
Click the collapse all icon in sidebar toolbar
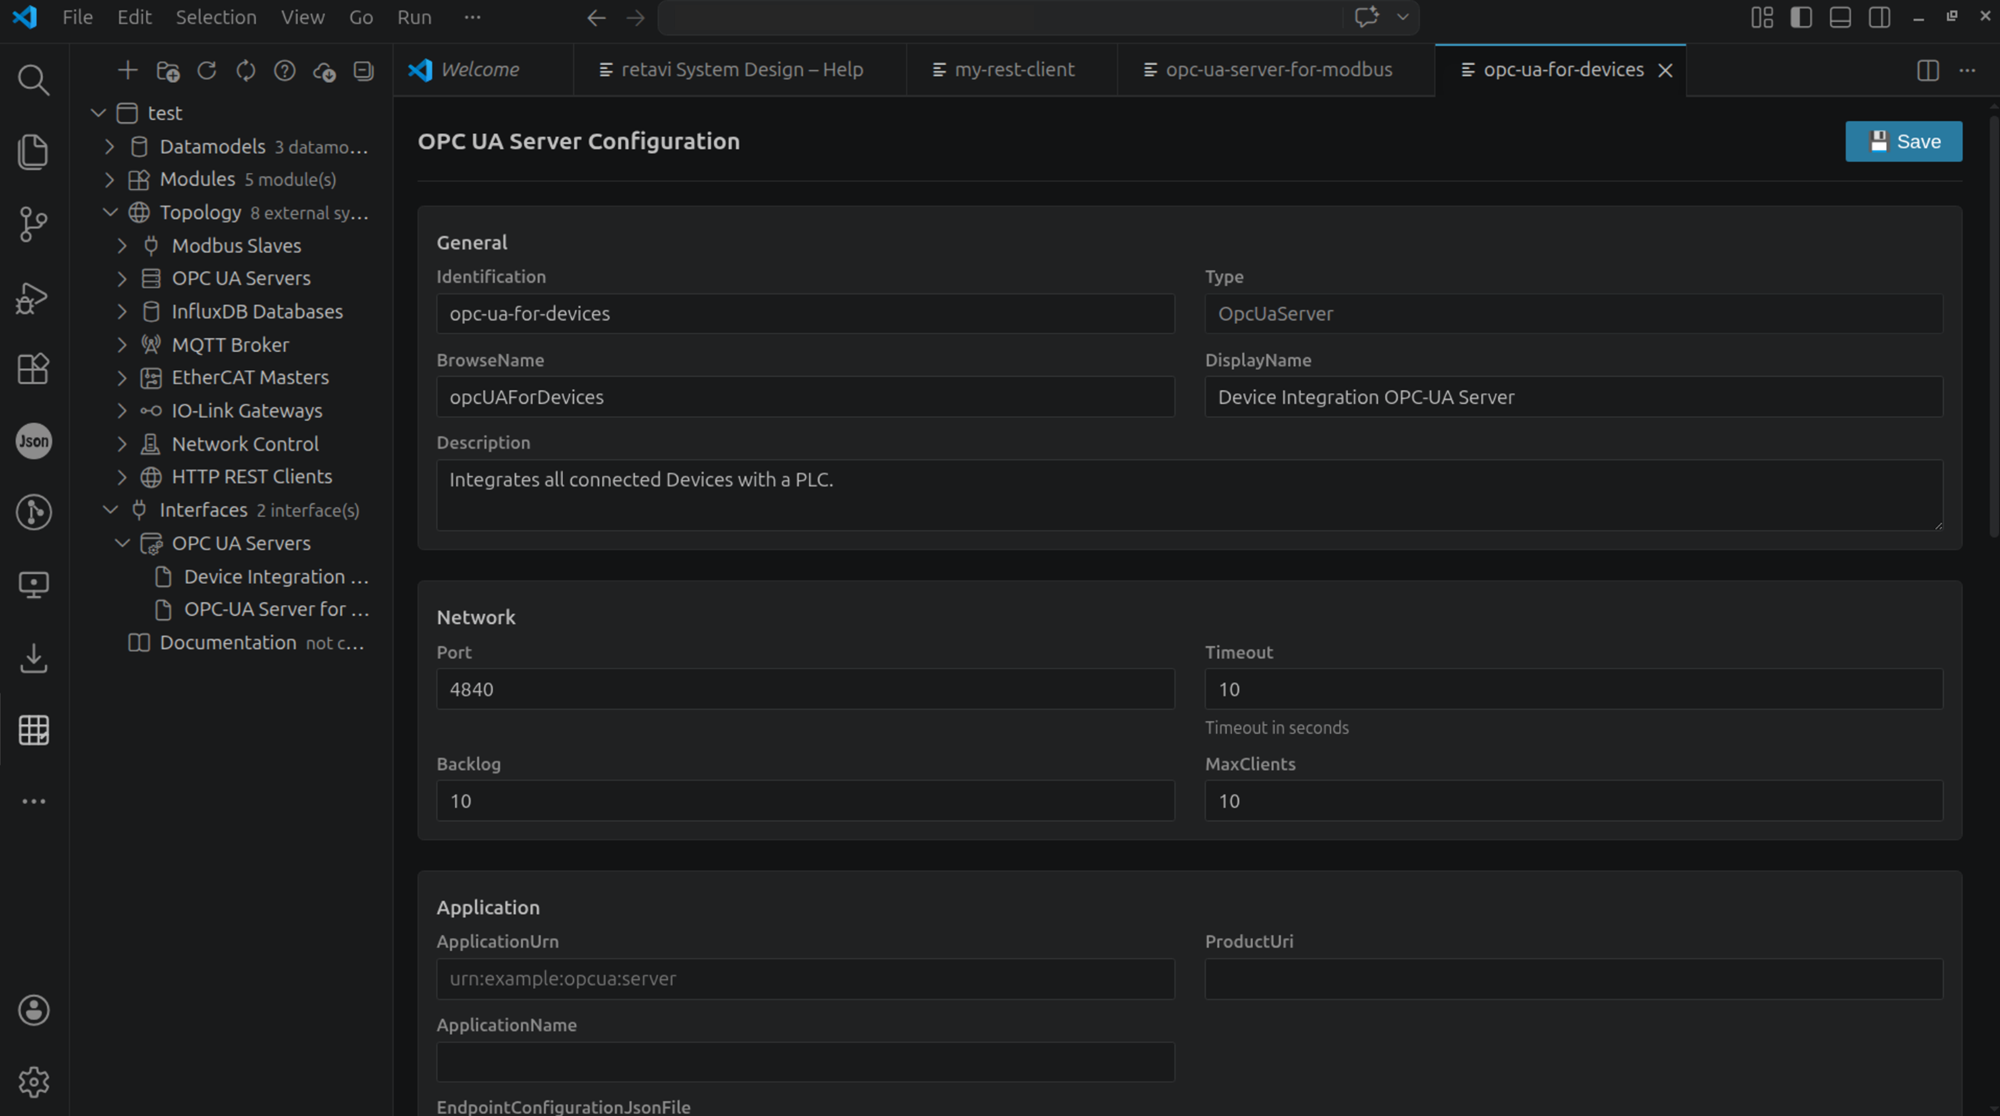coord(364,71)
